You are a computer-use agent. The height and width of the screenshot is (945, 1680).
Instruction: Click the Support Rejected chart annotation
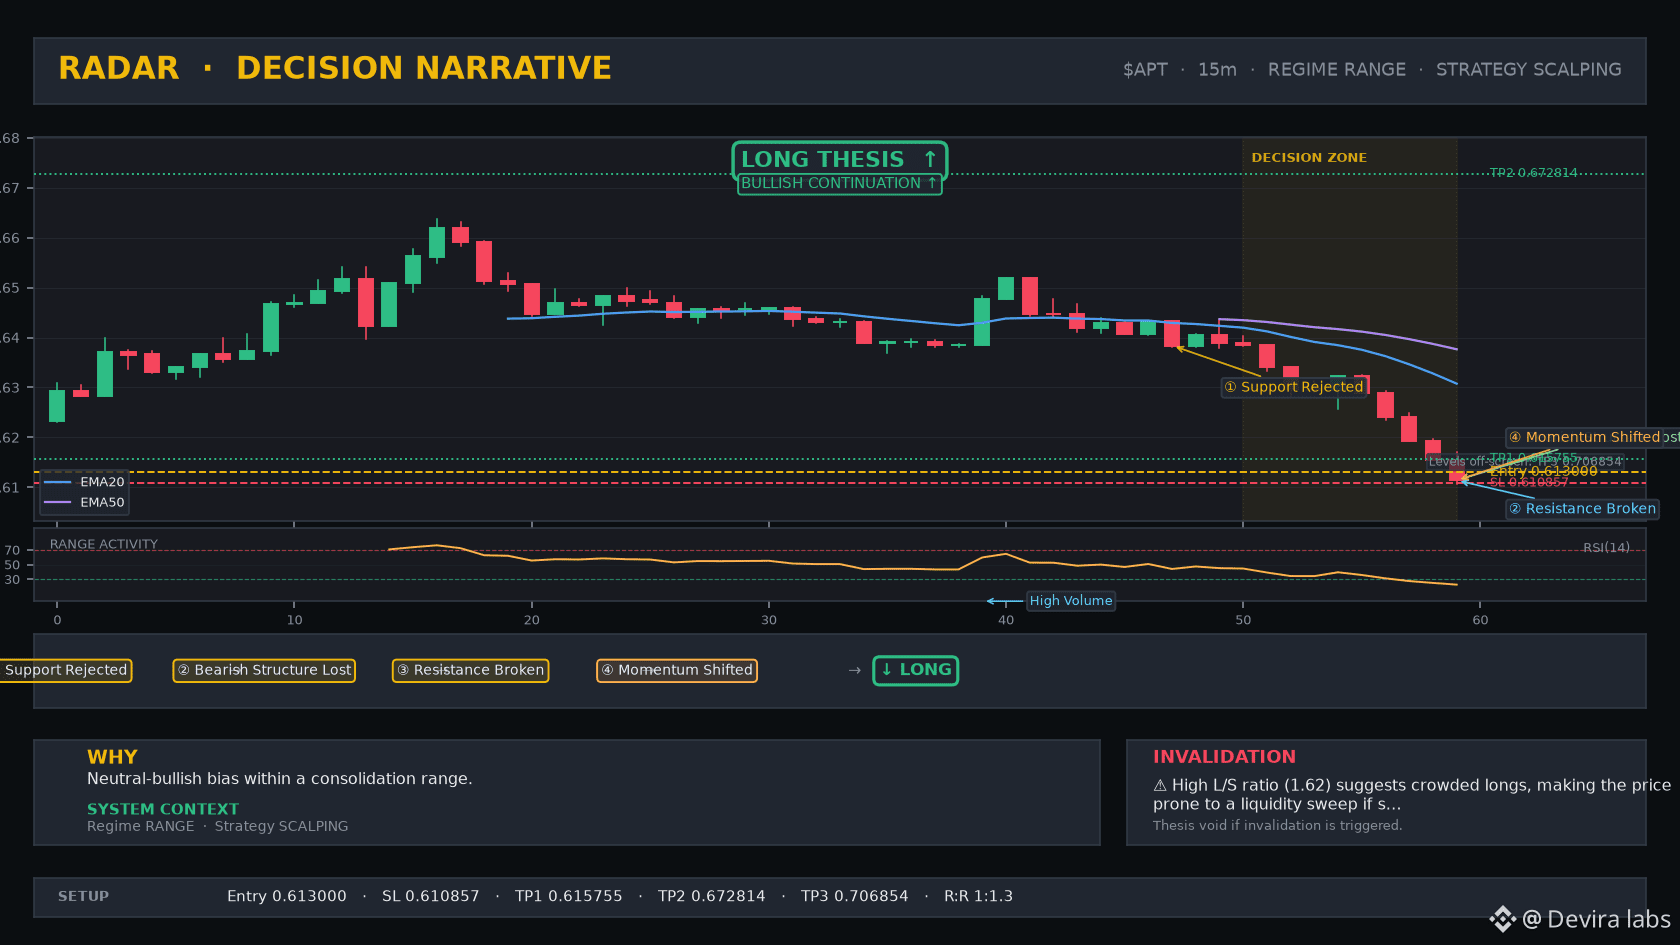1294,387
